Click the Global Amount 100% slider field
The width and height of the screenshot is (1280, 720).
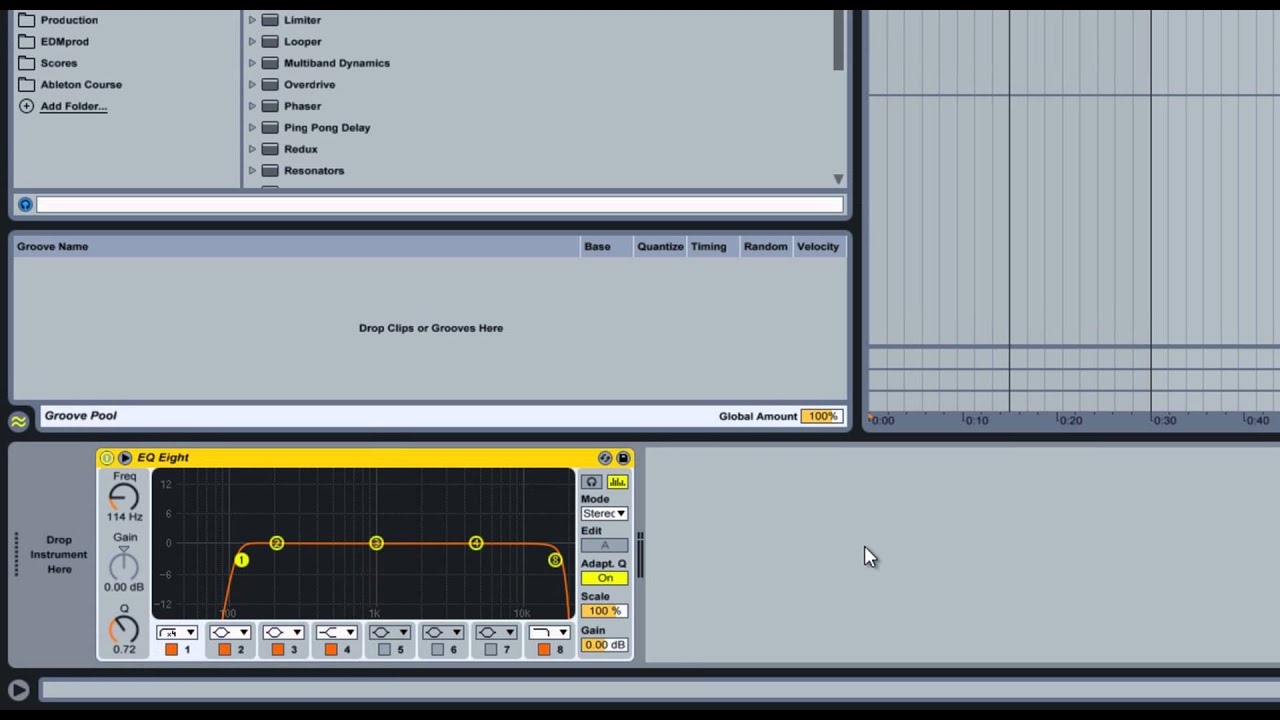(822, 416)
